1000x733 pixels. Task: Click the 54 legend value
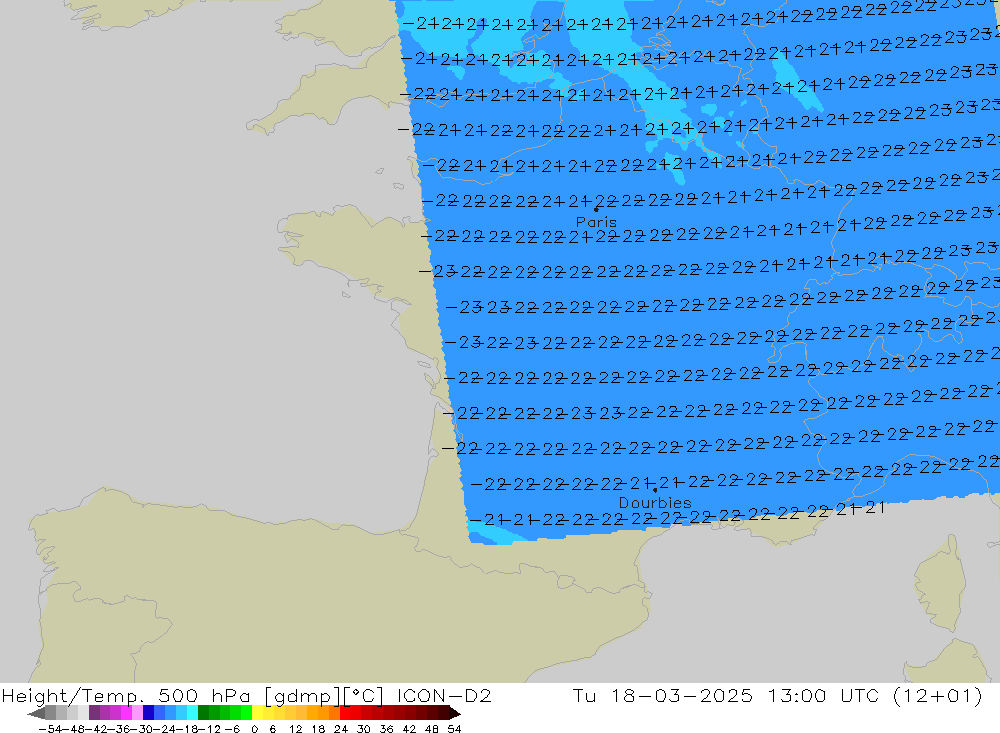[x=454, y=729]
